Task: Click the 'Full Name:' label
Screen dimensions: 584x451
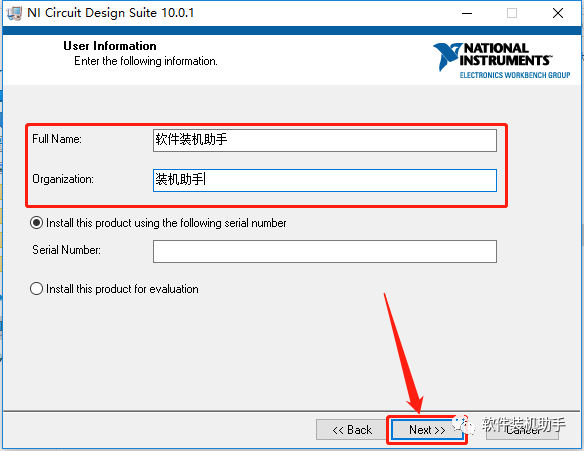Action: click(x=57, y=139)
